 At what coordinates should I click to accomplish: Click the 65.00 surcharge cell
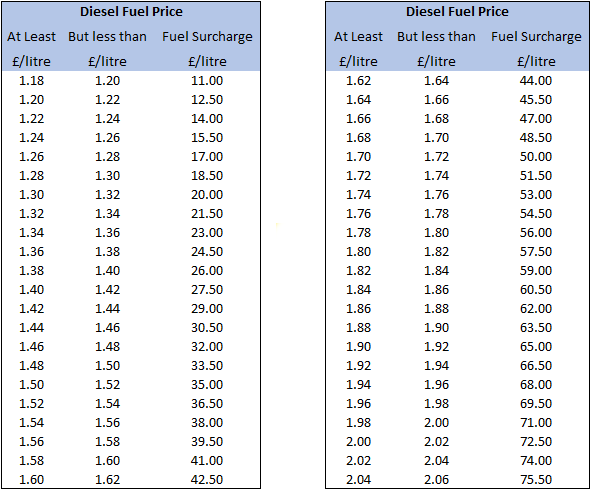[x=536, y=347]
